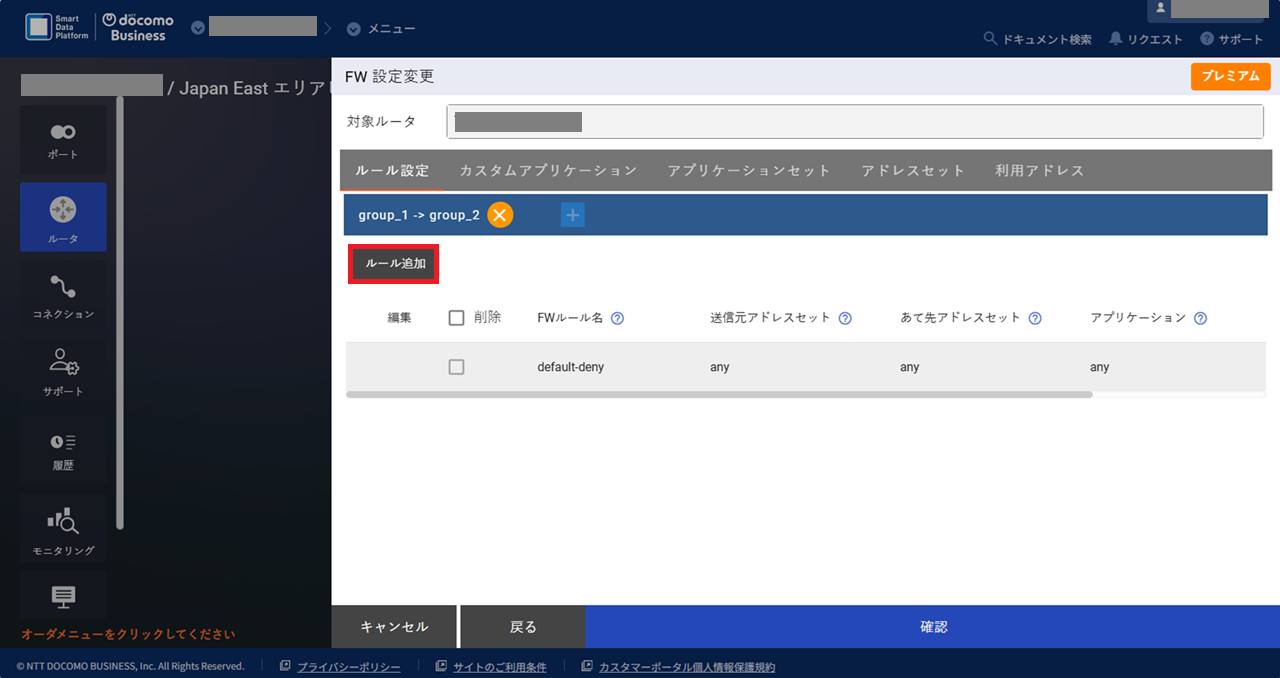Click help icon next to 送信元アドレスセット
Viewport: 1280px width, 678px height.
pos(845,319)
